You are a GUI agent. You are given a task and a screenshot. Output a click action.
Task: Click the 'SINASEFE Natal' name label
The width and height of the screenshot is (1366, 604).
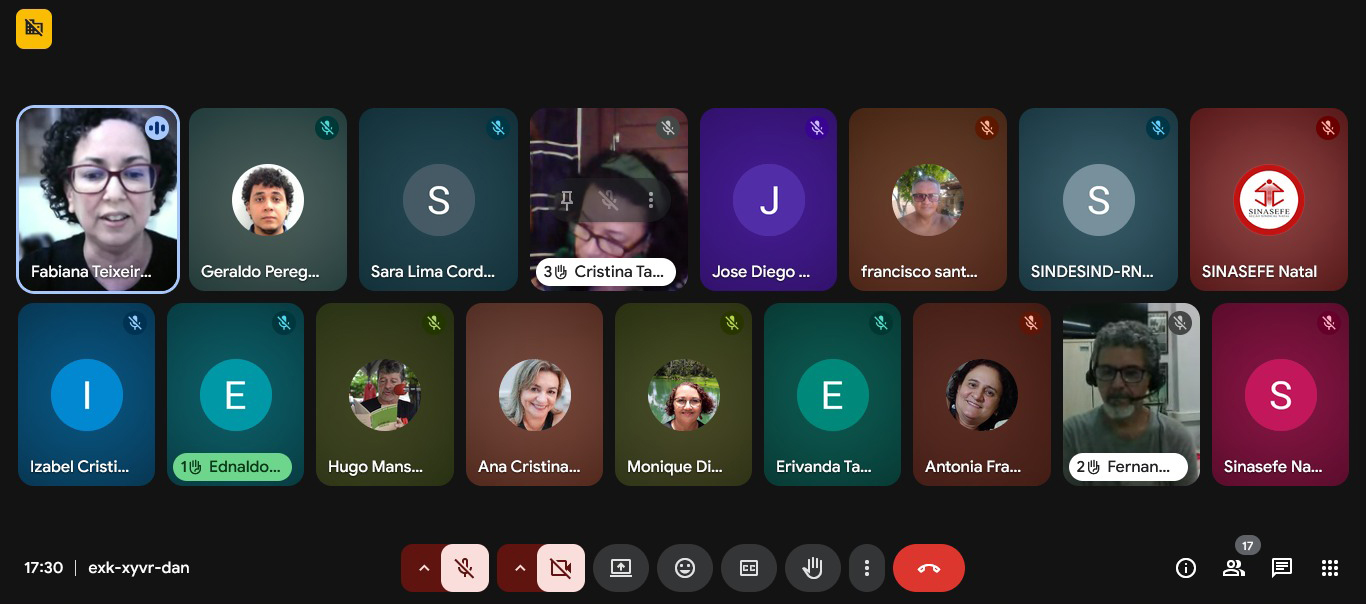(x=1259, y=272)
